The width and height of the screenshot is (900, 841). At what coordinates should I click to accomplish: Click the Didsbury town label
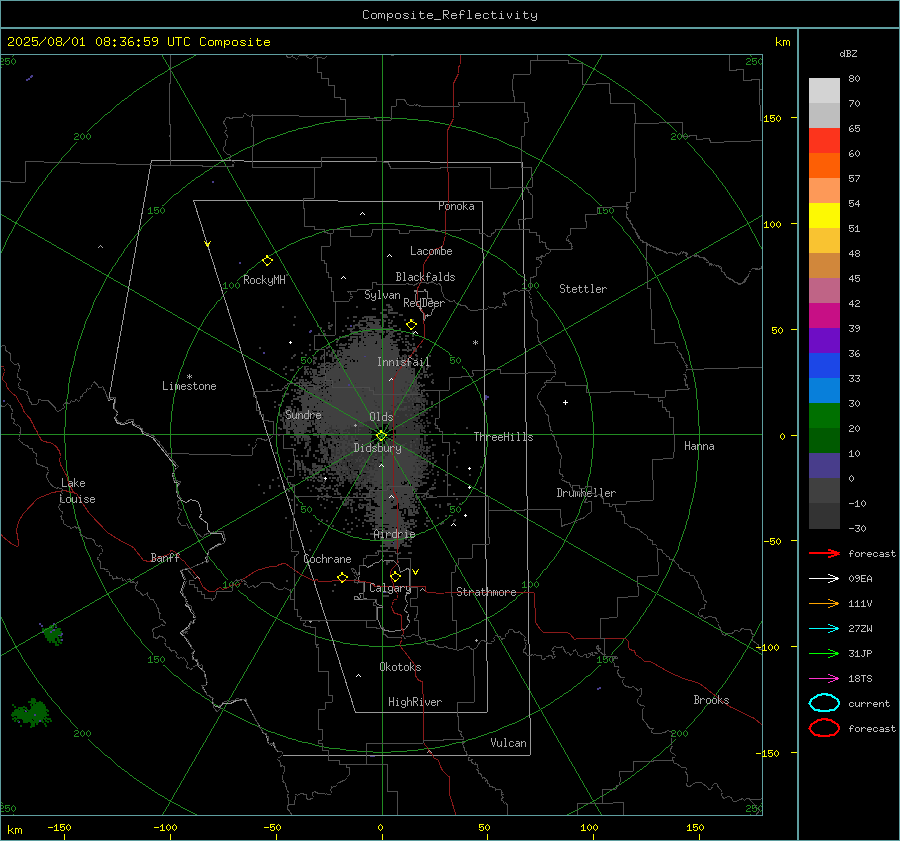[x=377, y=448]
